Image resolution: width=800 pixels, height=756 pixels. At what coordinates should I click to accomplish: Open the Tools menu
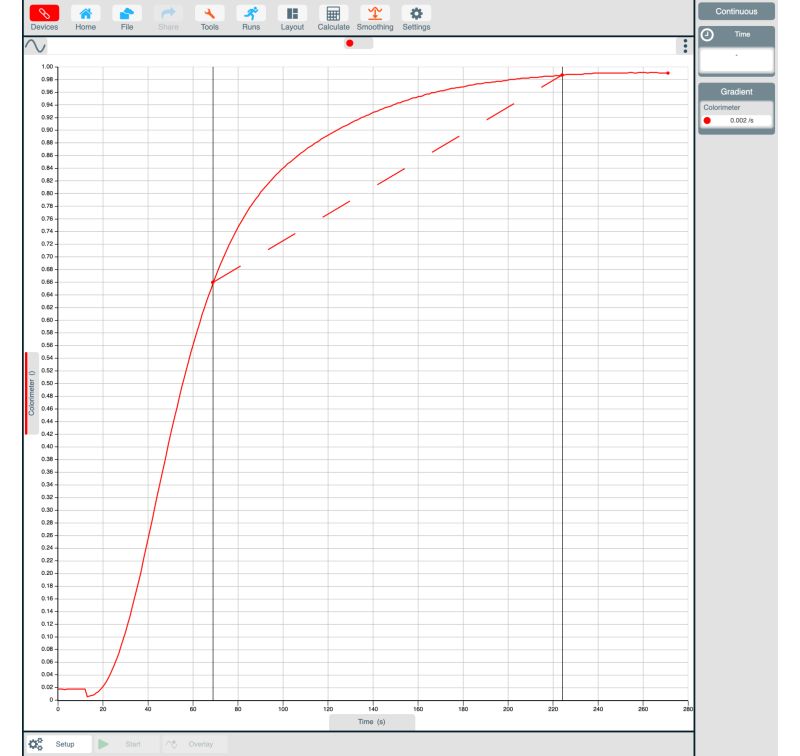209,17
